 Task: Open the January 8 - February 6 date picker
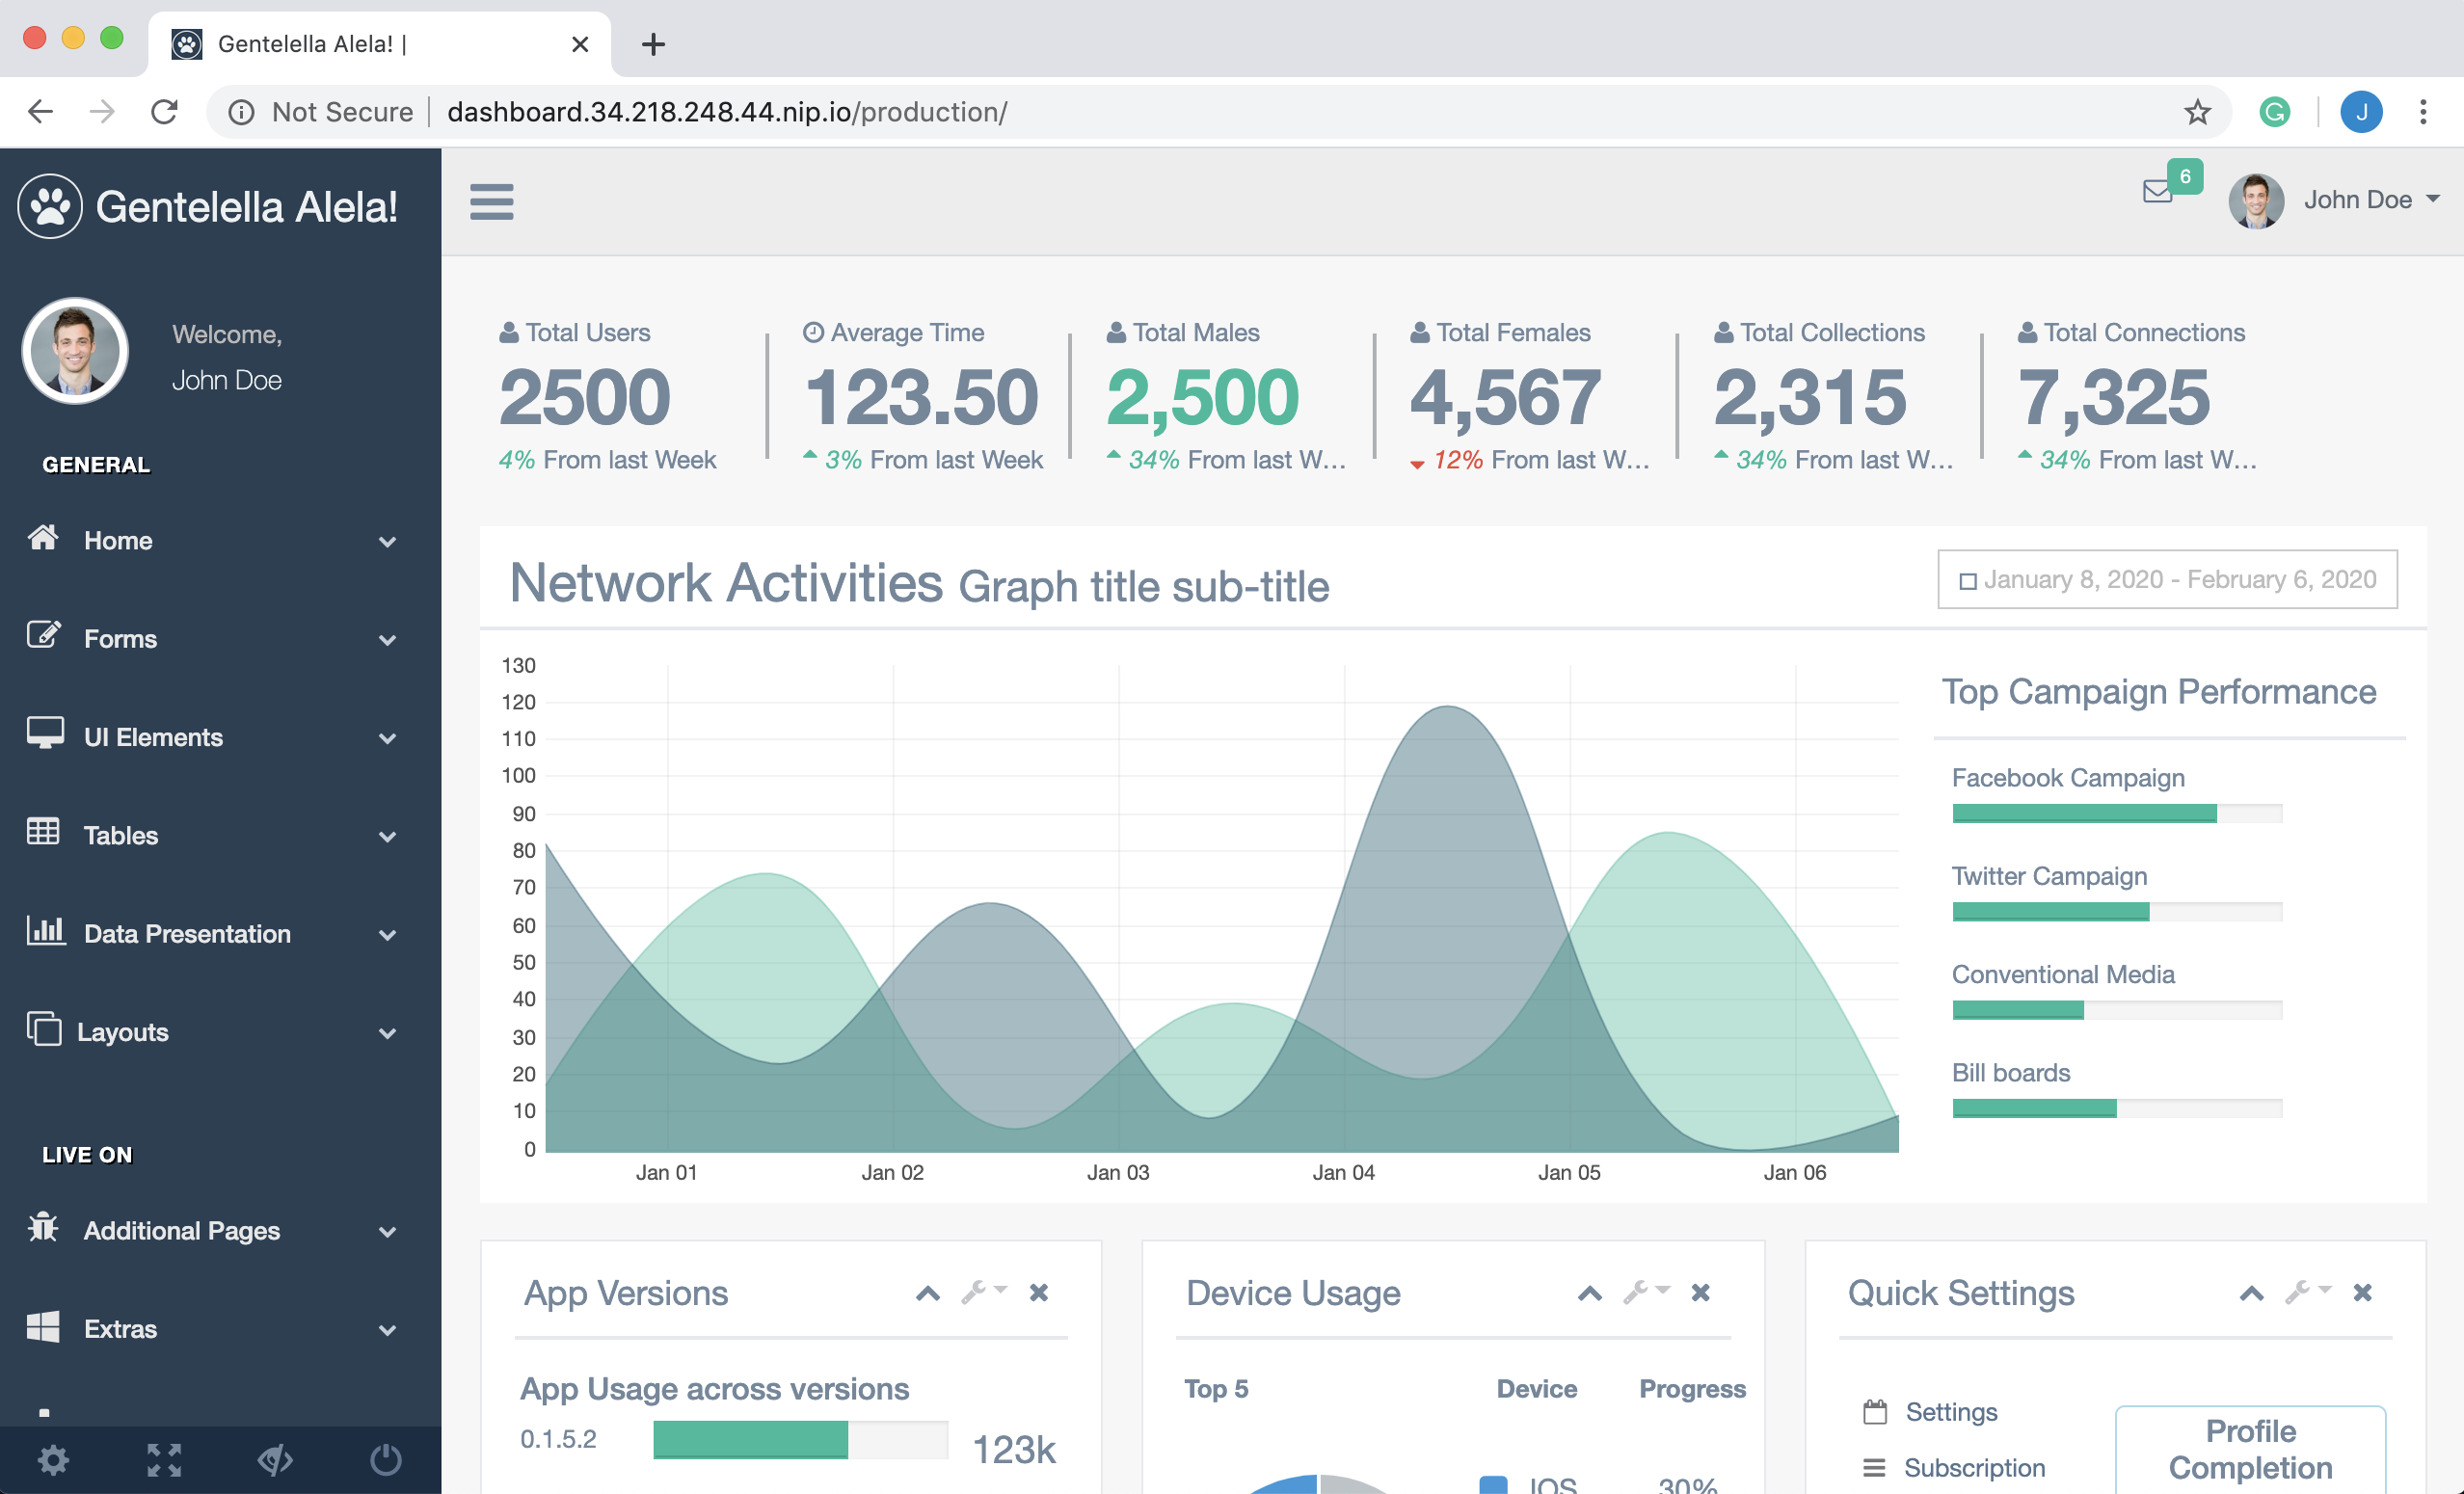2165,579
